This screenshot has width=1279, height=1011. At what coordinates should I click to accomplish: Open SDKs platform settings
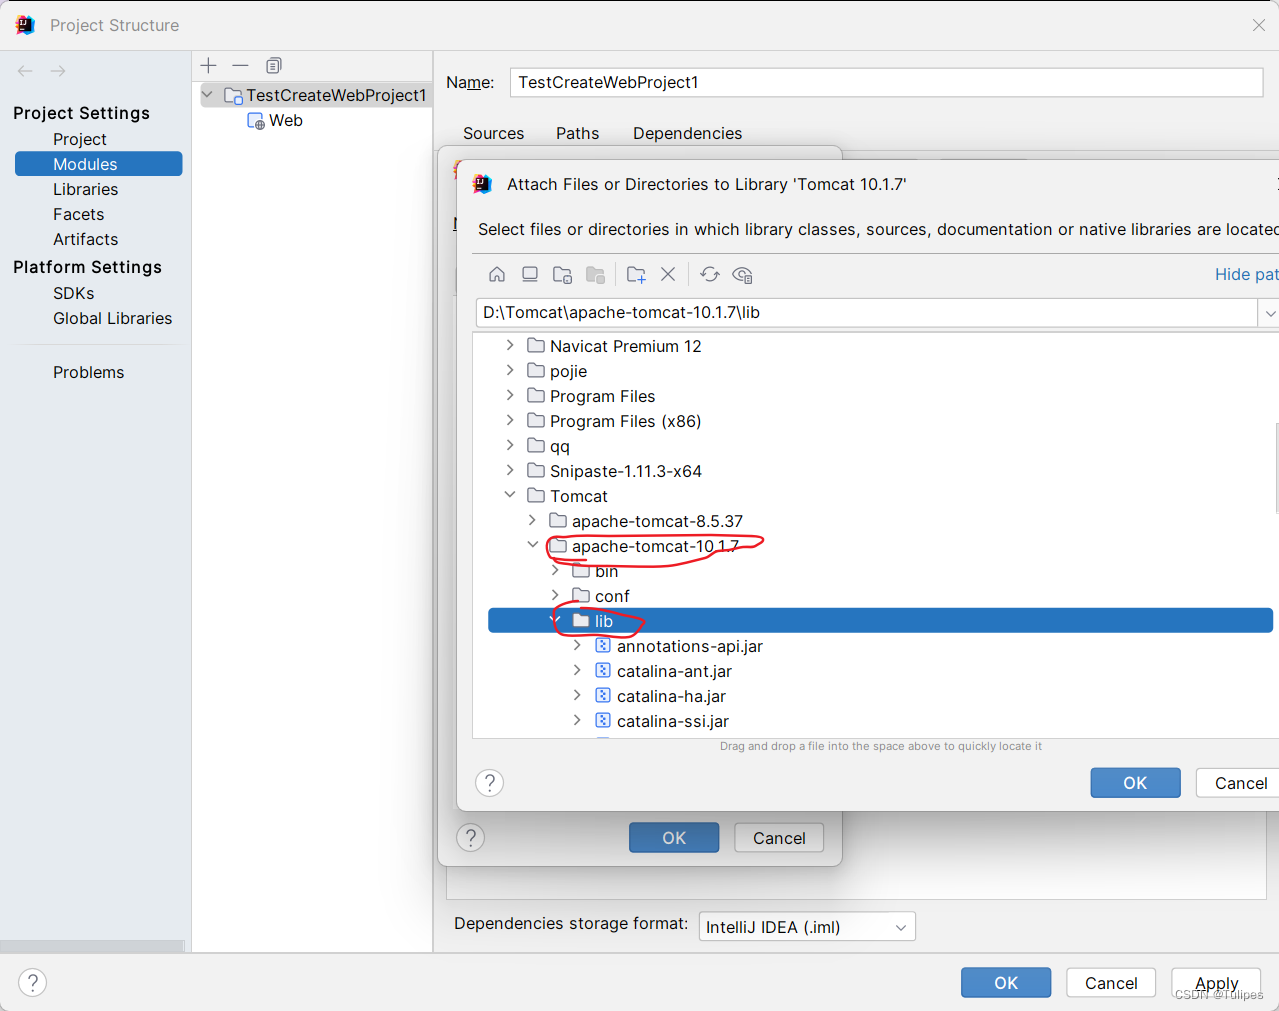[x=73, y=293]
